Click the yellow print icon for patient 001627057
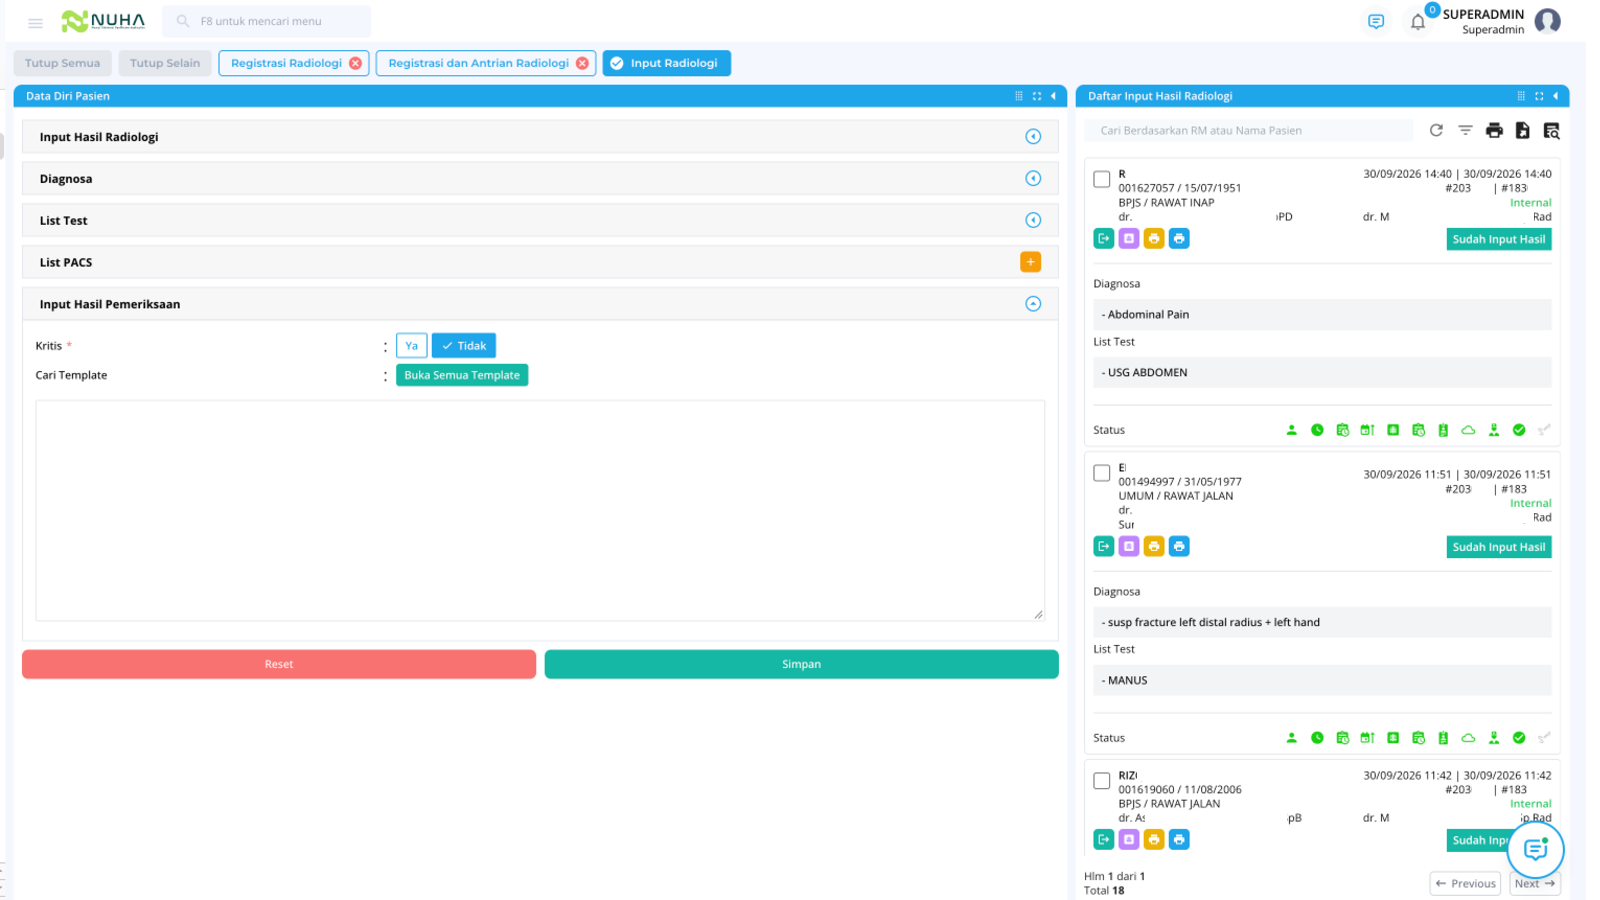The width and height of the screenshot is (1600, 900). tap(1154, 239)
